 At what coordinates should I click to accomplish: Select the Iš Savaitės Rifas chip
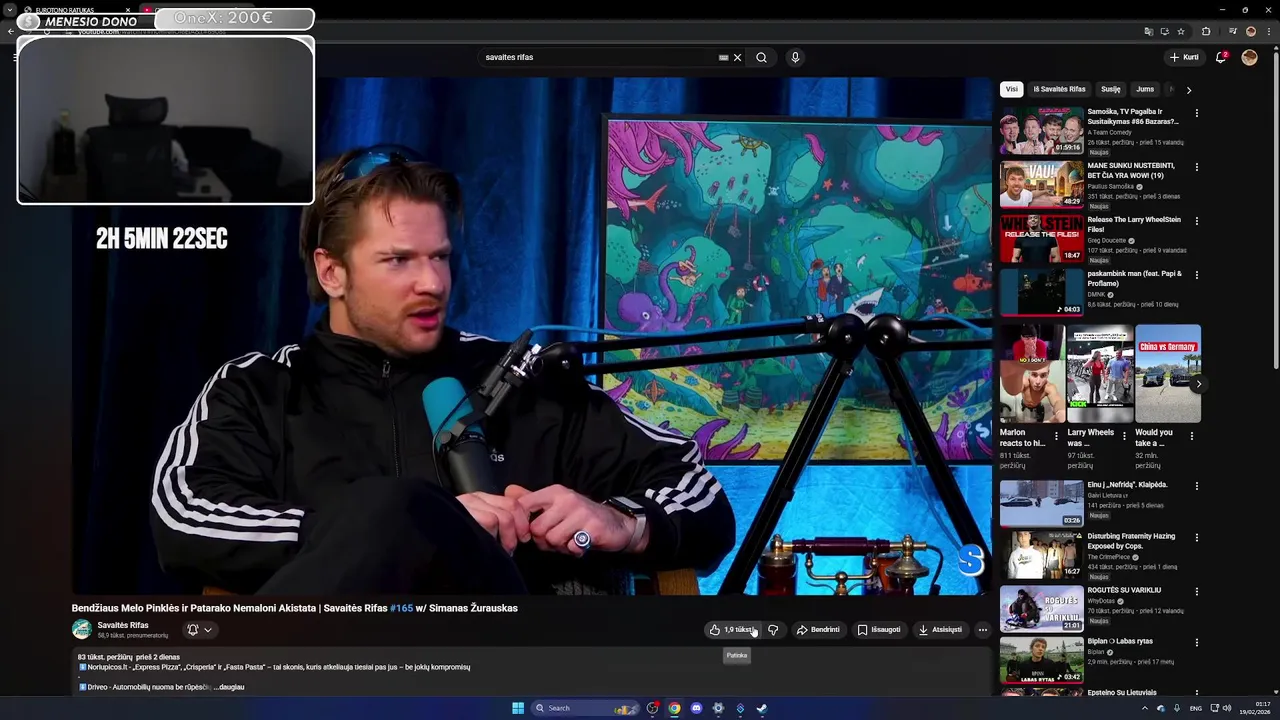point(1059,89)
